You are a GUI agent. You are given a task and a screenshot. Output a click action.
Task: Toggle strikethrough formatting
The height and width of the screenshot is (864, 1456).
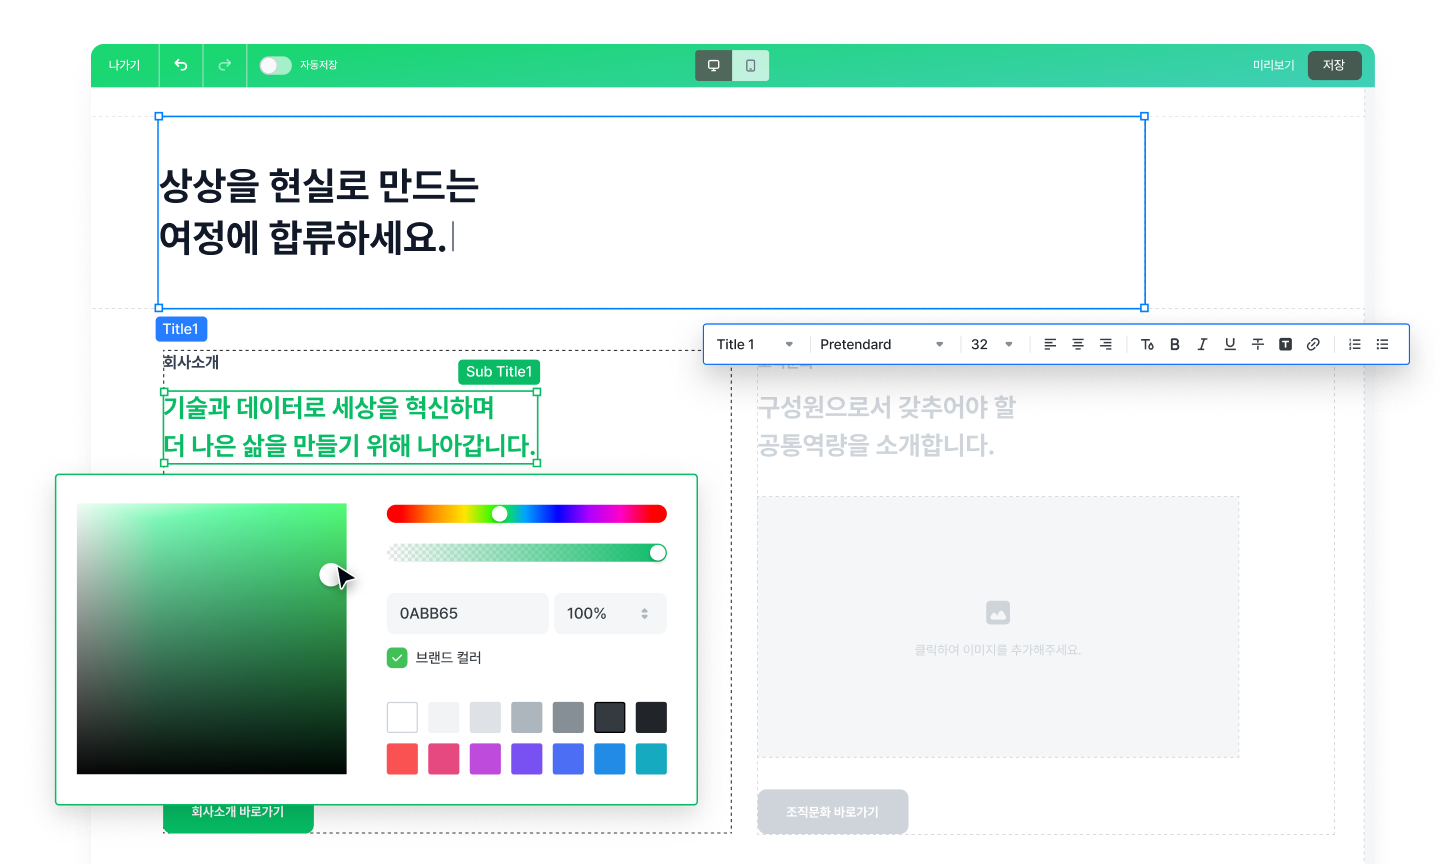(x=1258, y=344)
